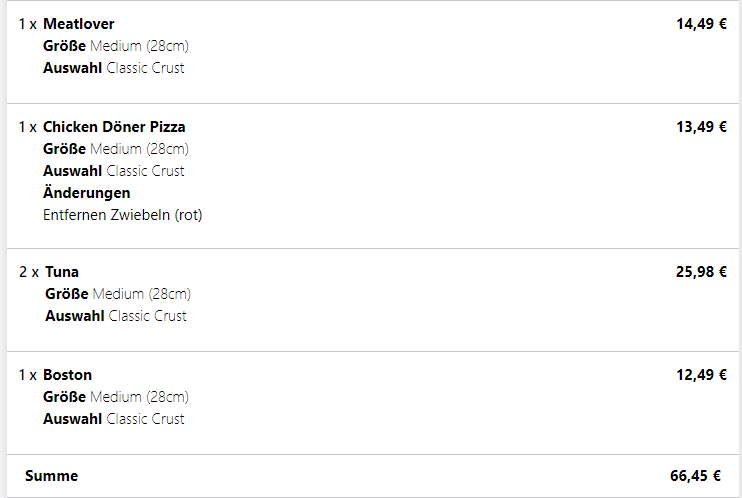Select the Boston price 12,49 €
This screenshot has width=742, height=498.
(x=701, y=375)
